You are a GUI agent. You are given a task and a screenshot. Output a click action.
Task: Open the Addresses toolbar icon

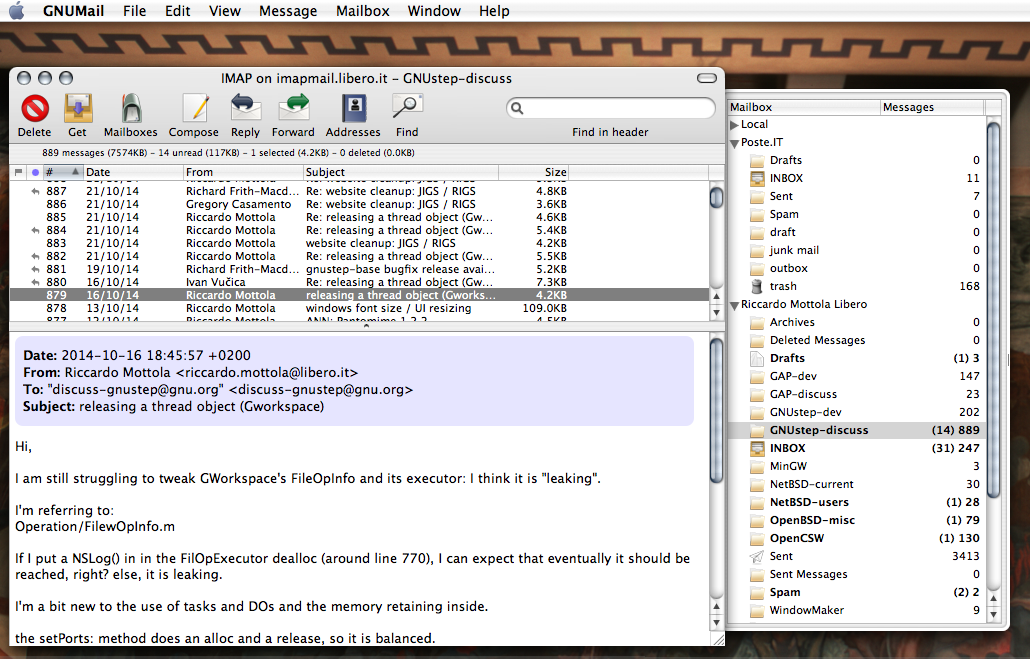coord(353,108)
